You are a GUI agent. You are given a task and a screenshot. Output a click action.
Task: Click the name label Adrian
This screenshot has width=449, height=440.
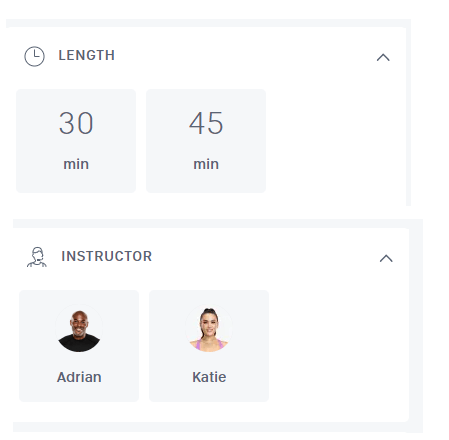pyautogui.click(x=79, y=377)
